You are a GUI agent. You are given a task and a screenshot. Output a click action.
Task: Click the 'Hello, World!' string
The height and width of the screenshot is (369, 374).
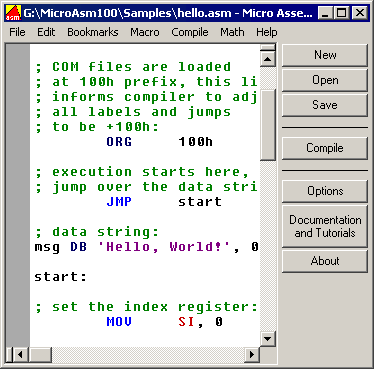click(164, 247)
